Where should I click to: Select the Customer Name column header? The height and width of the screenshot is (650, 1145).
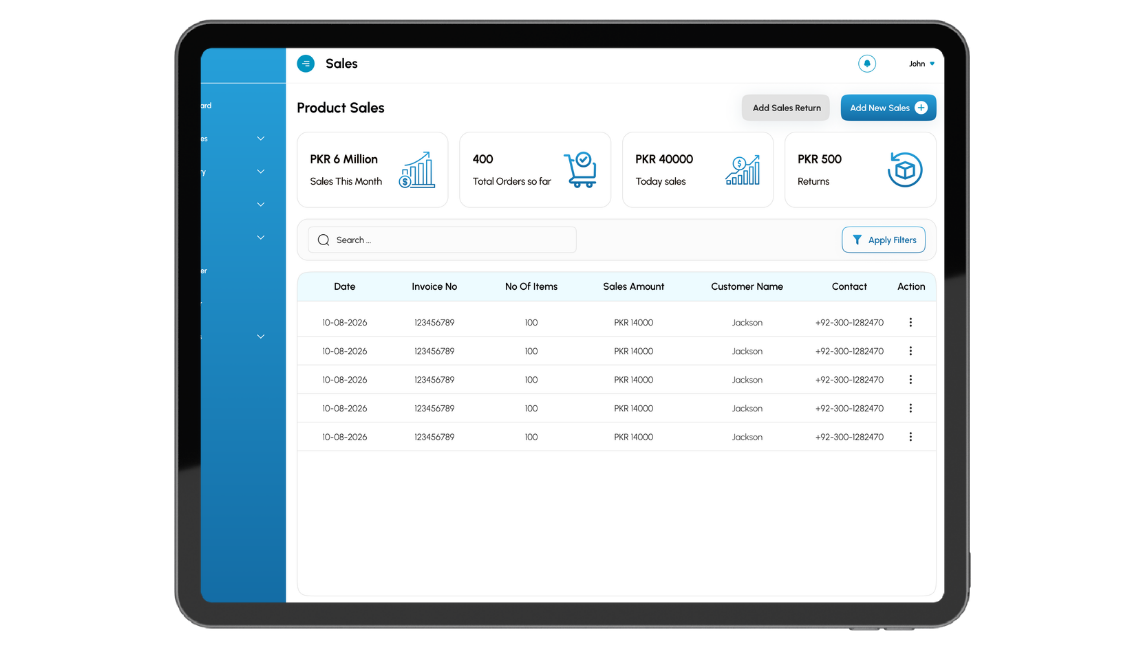747,286
